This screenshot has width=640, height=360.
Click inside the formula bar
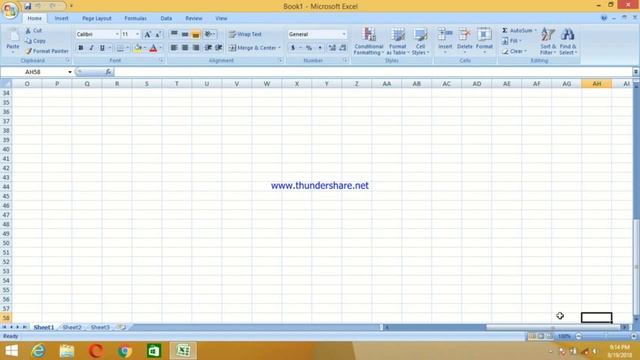(x=373, y=72)
